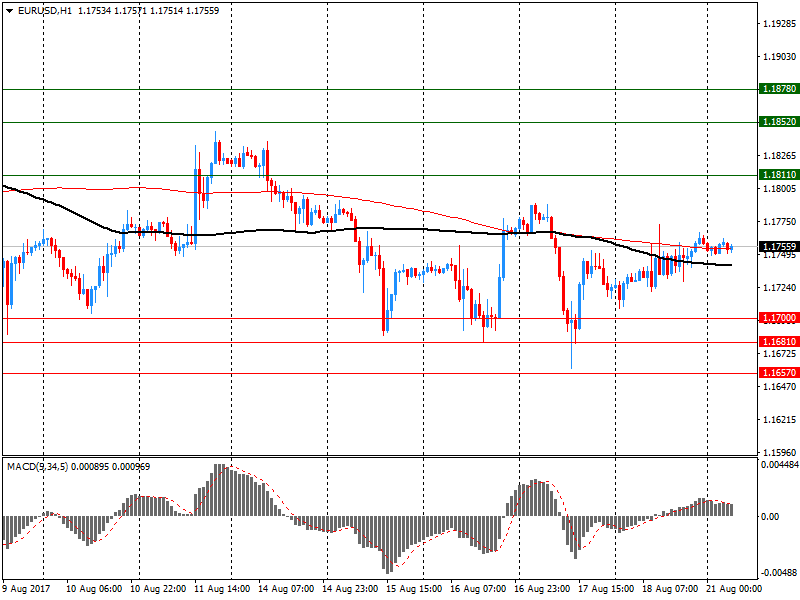The height and width of the screenshot is (600, 800).
Task: Click the 1.19285 price scale value
Action: click(780, 23)
